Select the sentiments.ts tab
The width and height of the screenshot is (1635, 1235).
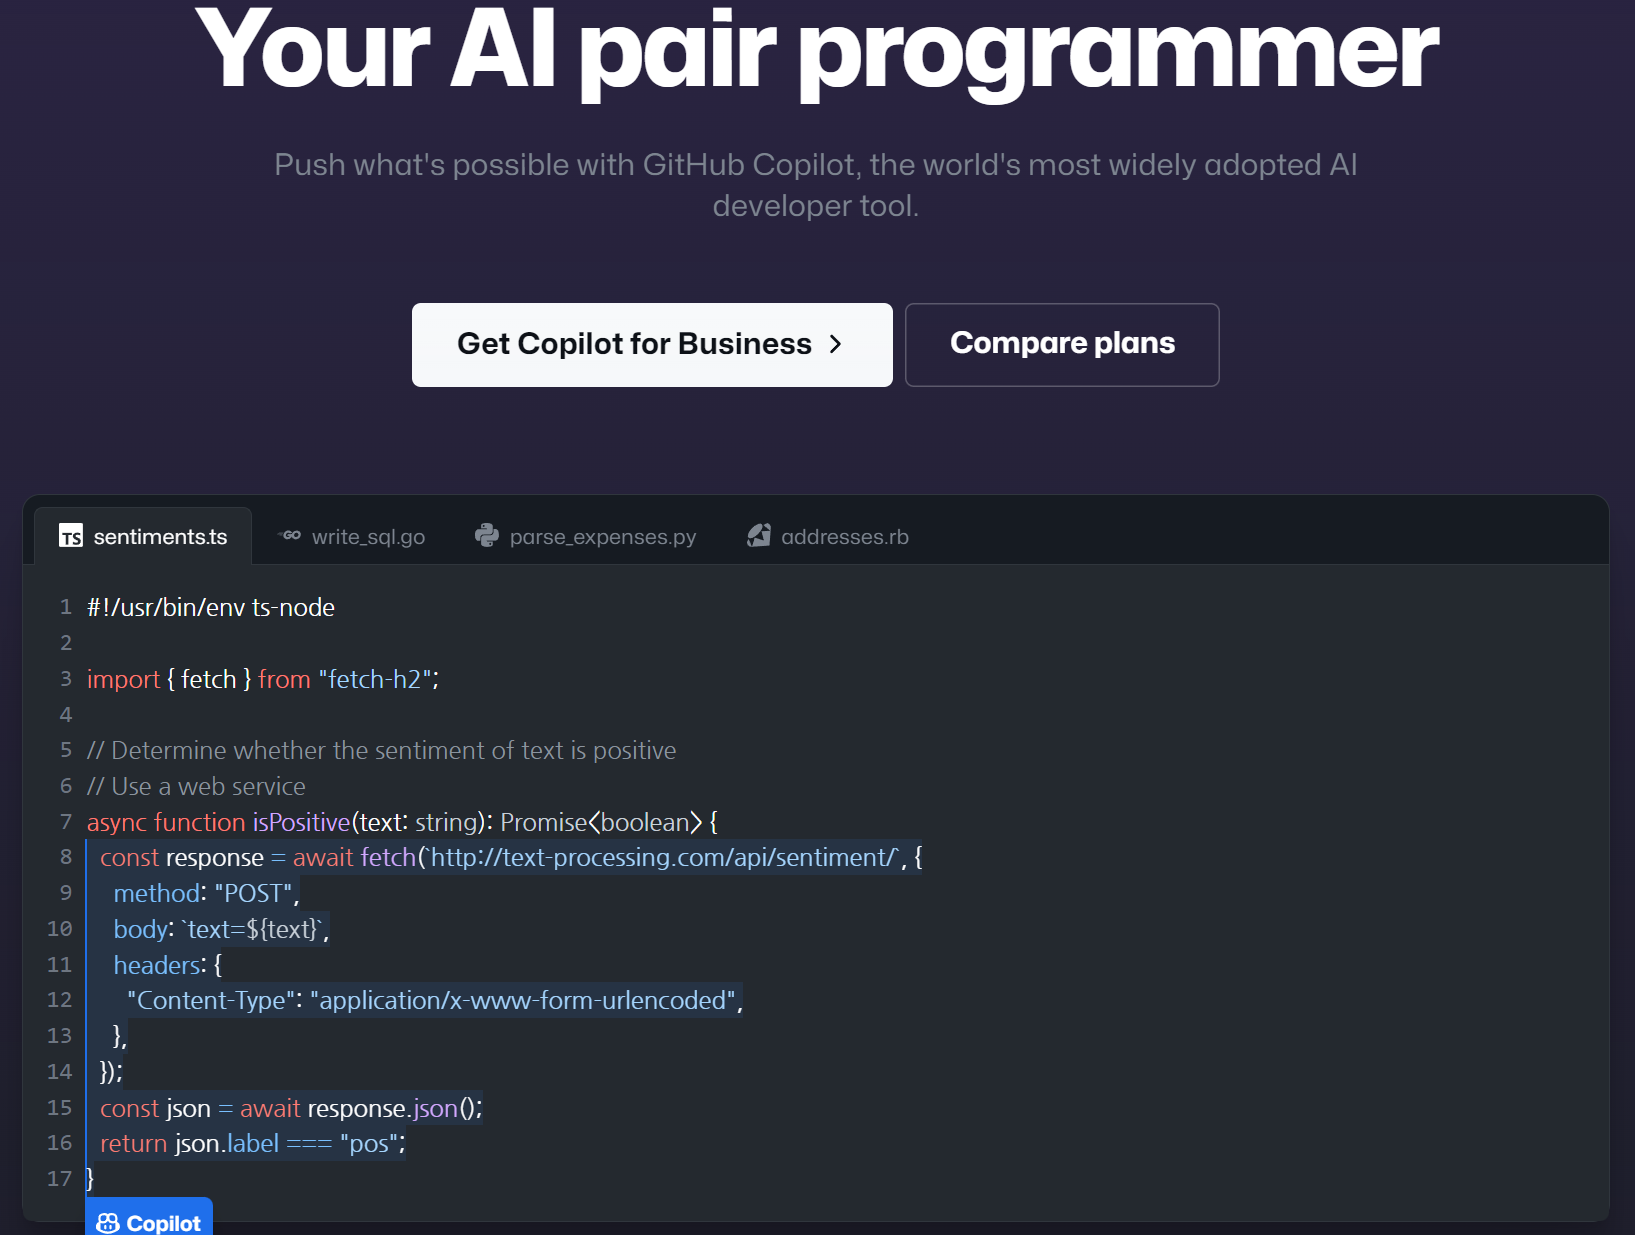tap(143, 537)
